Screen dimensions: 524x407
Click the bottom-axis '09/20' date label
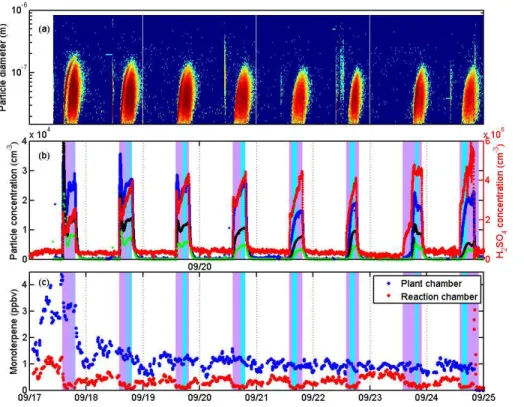(x=200, y=398)
